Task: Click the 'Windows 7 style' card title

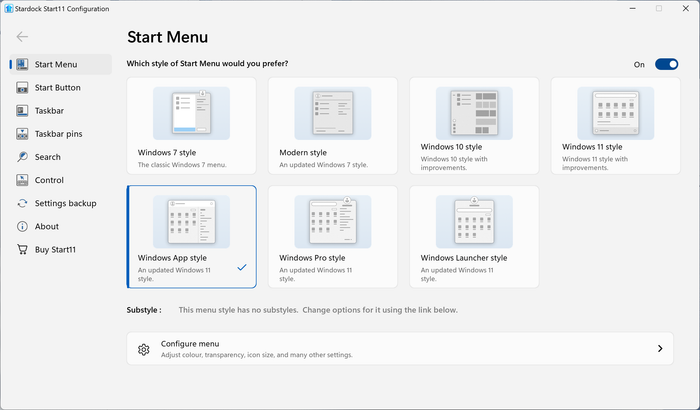Action: [x=167, y=153]
